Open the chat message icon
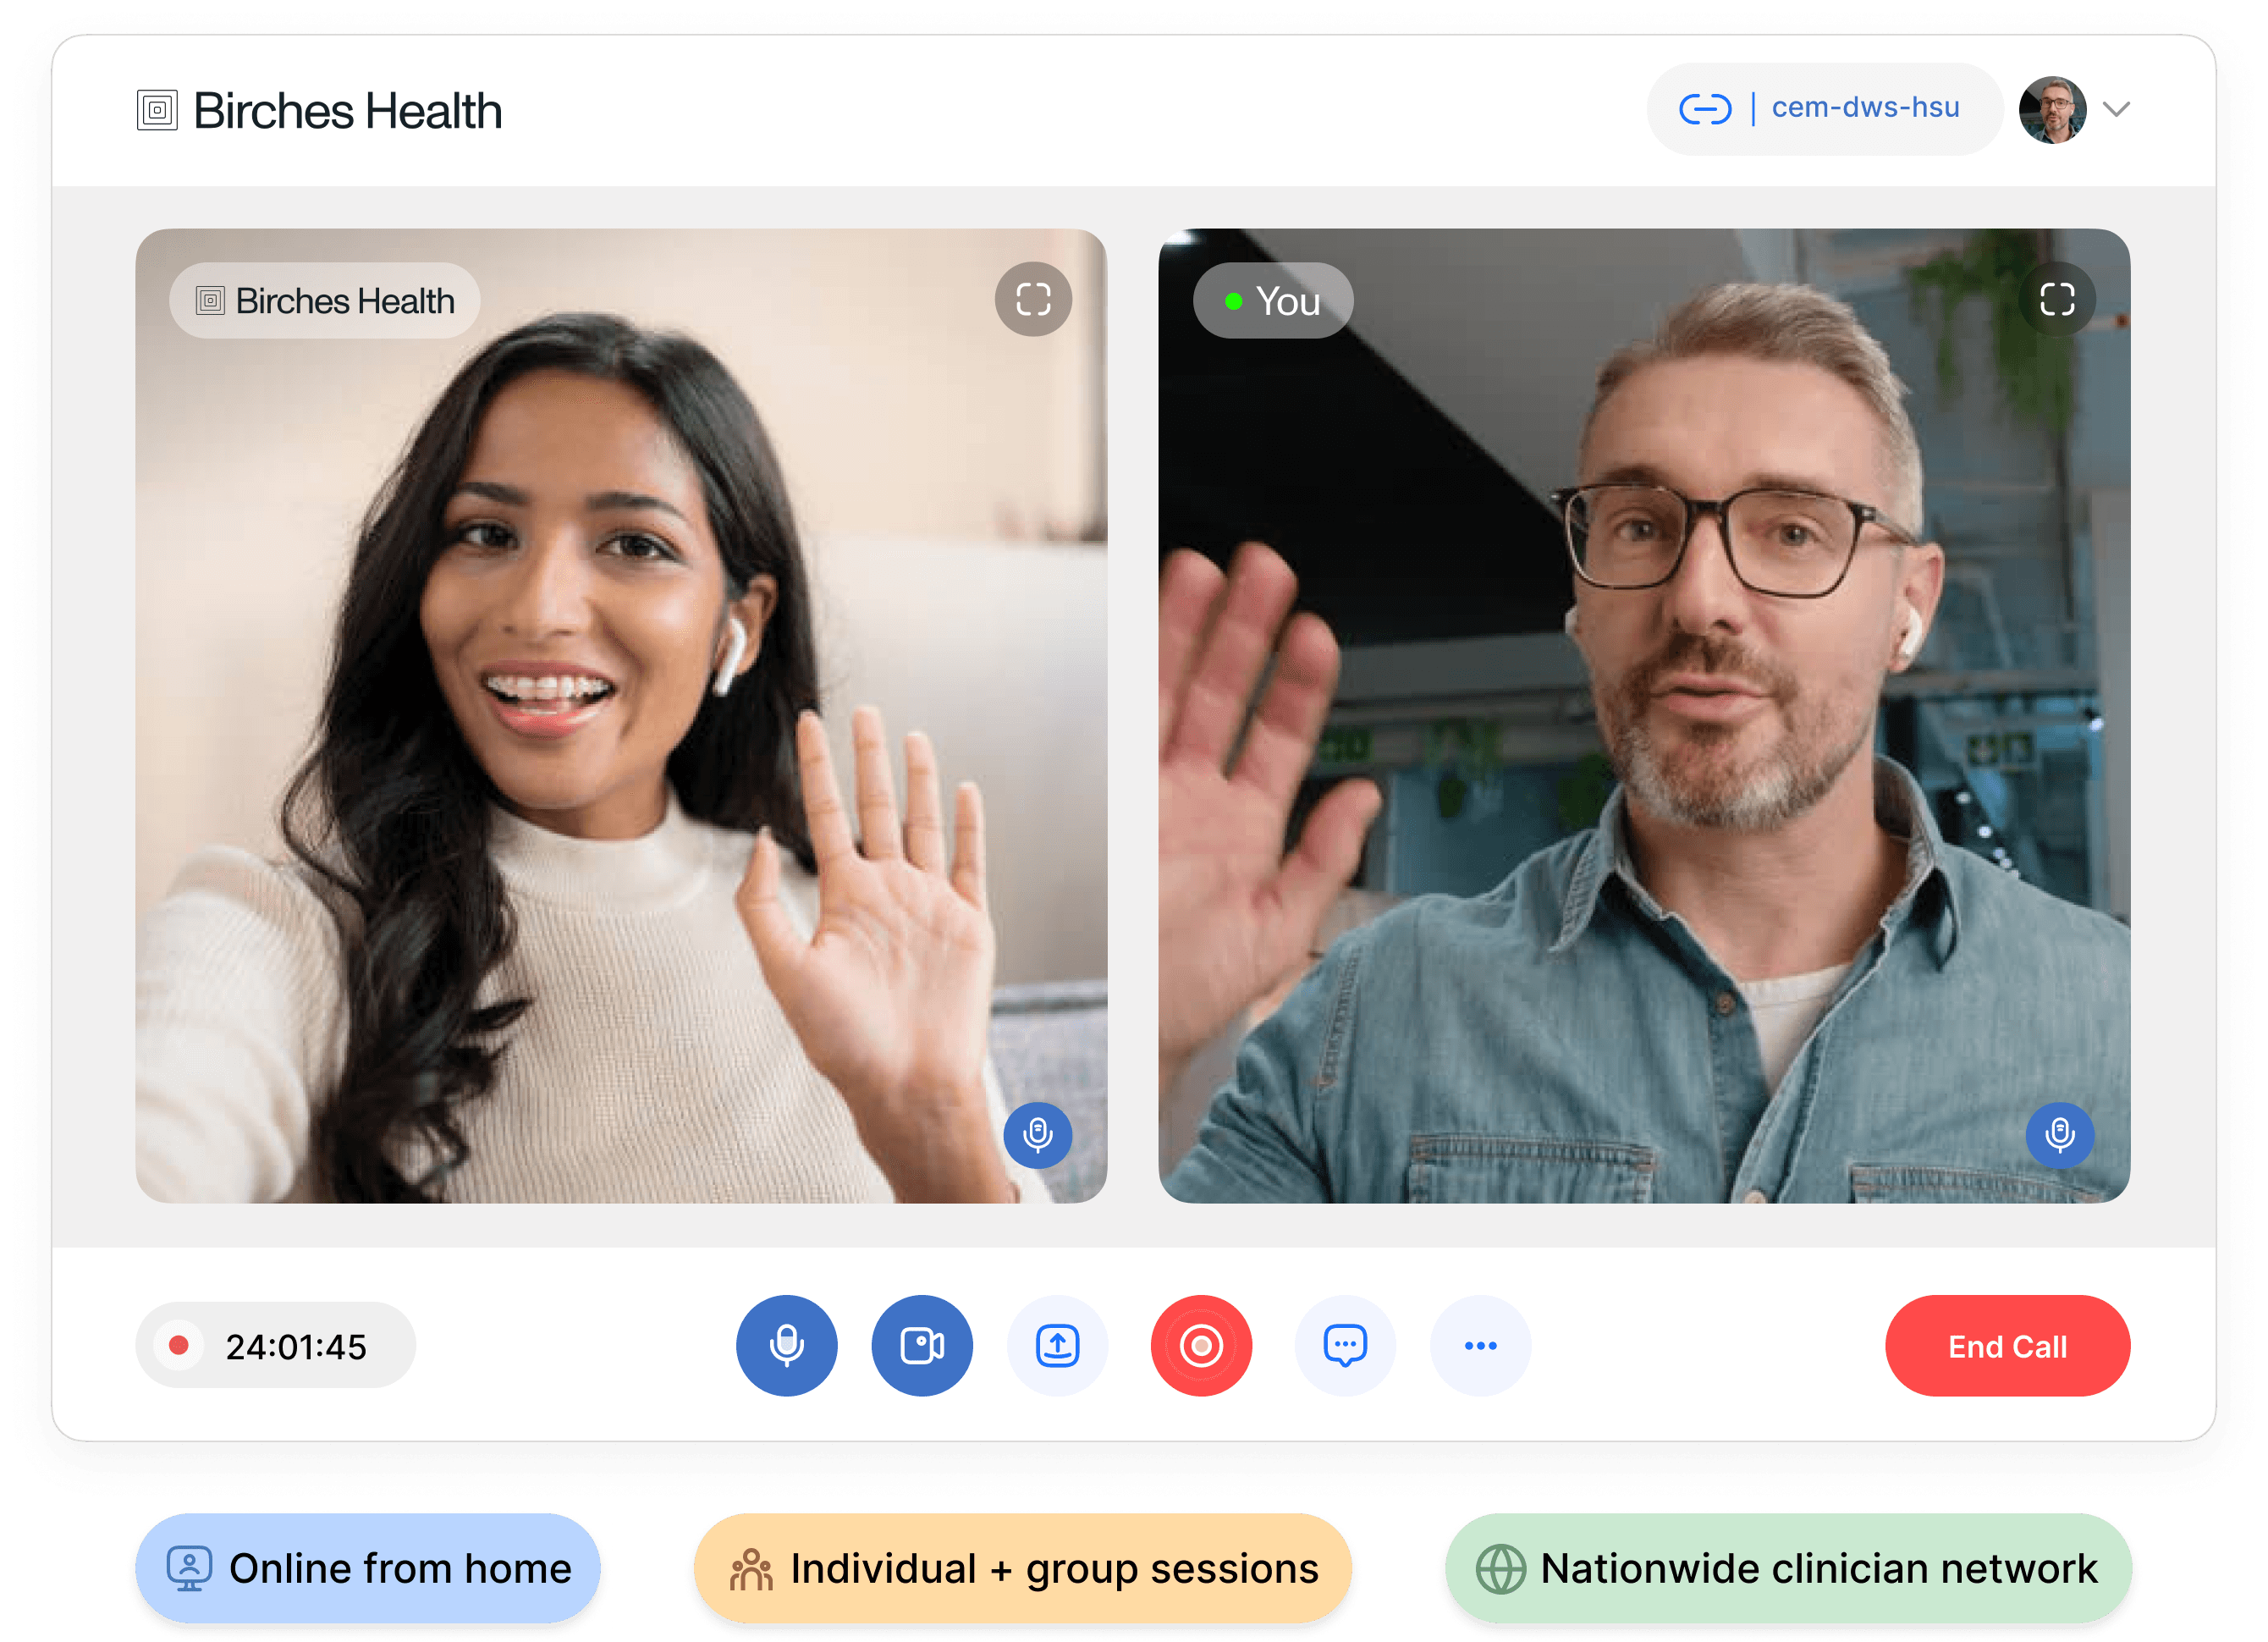Viewport: 2268px width, 1642px height. click(1344, 1345)
